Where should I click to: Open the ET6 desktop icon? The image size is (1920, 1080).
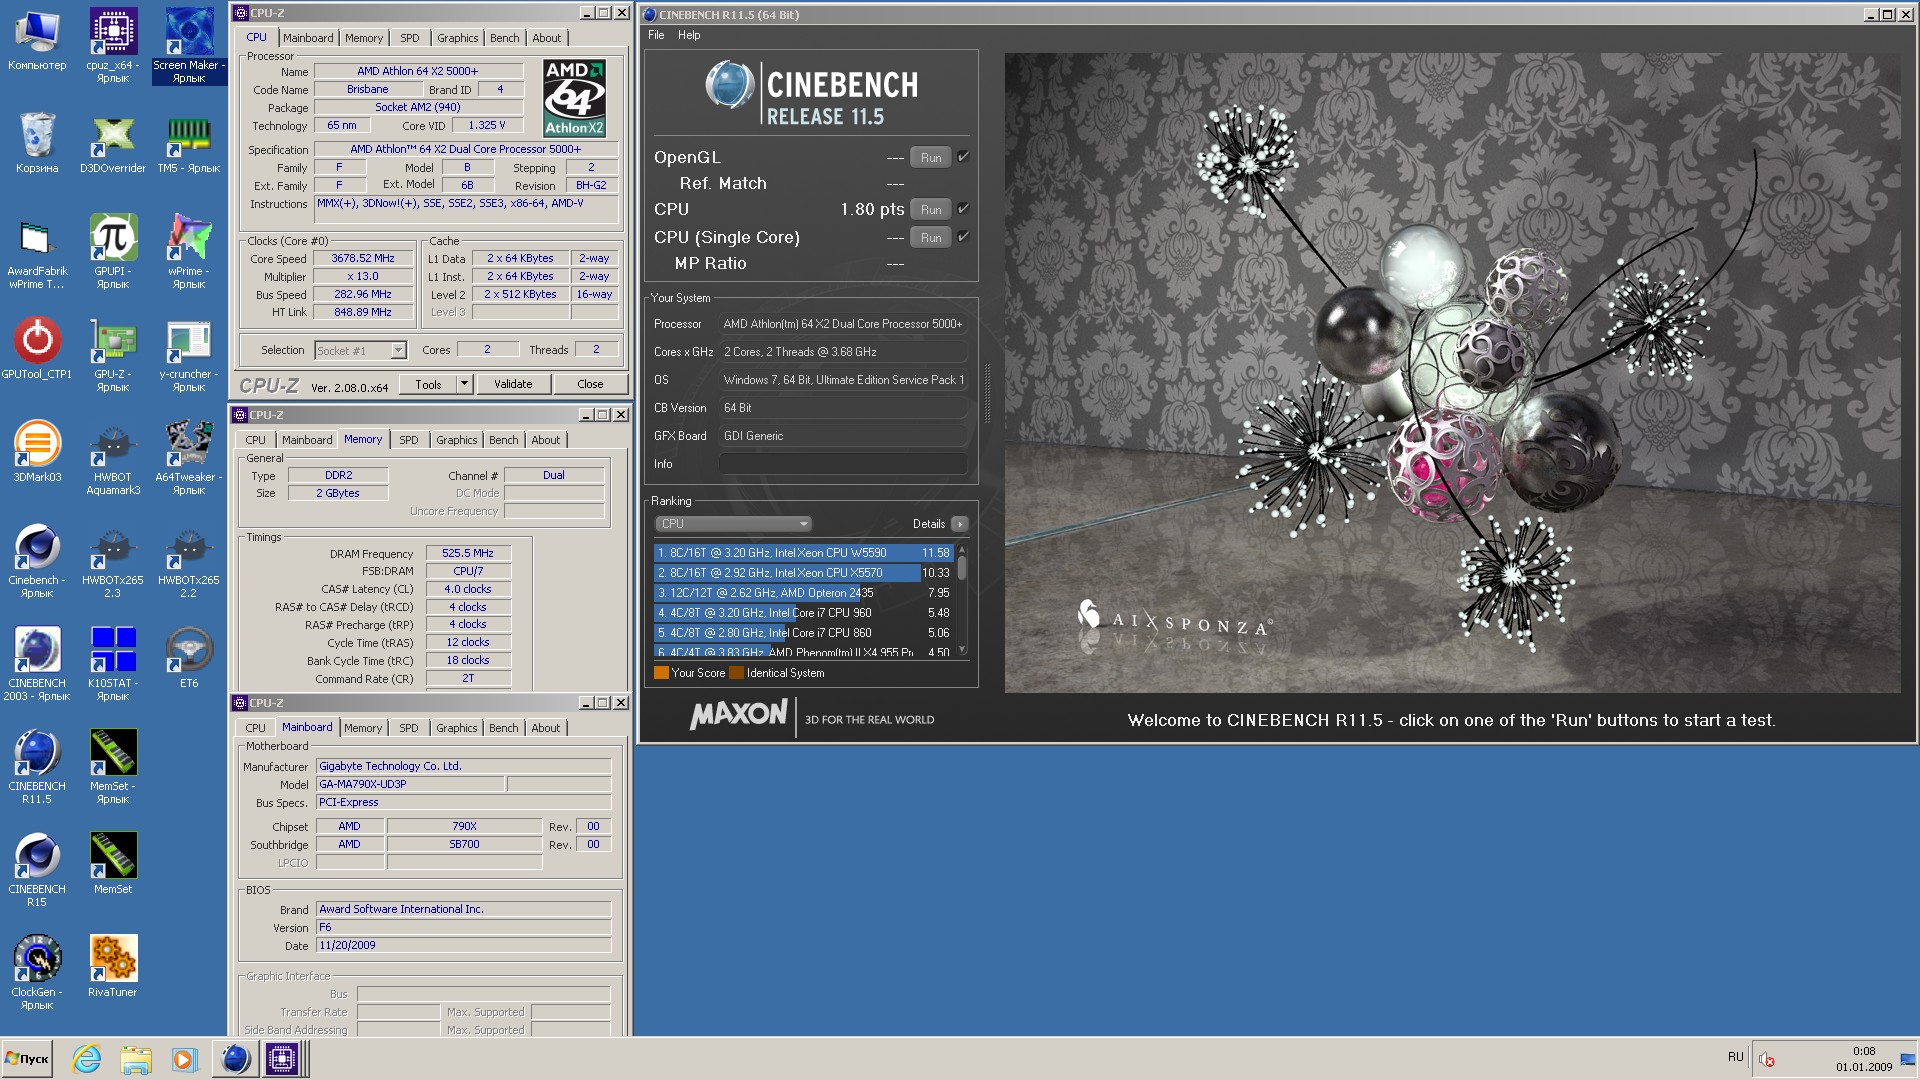pyautogui.click(x=189, y=658)
